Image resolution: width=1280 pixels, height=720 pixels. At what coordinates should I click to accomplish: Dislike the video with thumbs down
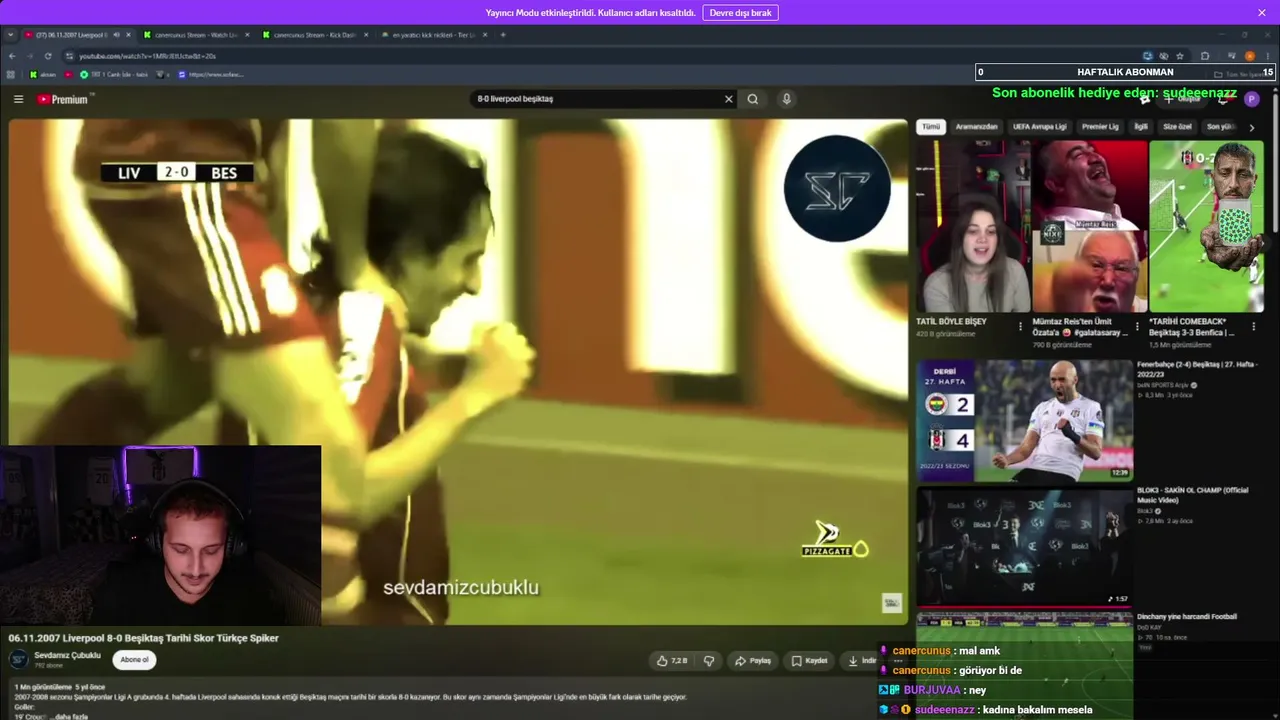pyautogui.click(x=709, y=661)
